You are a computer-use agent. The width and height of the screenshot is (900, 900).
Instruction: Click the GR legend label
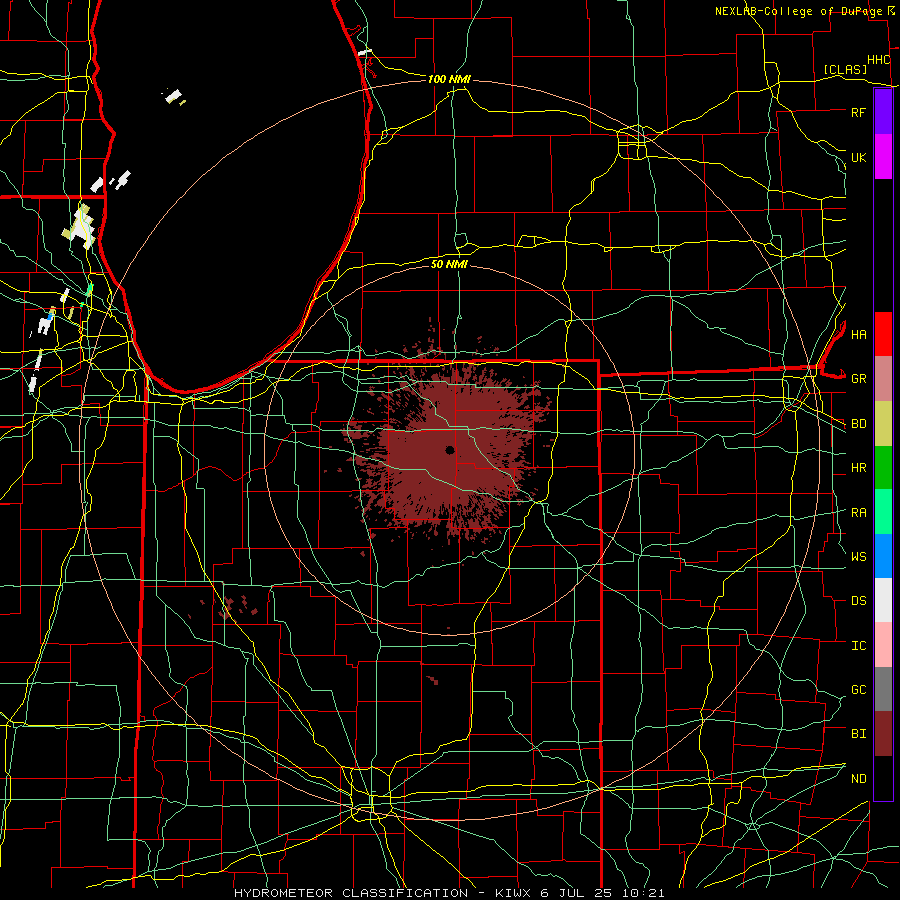click(858, 379)
